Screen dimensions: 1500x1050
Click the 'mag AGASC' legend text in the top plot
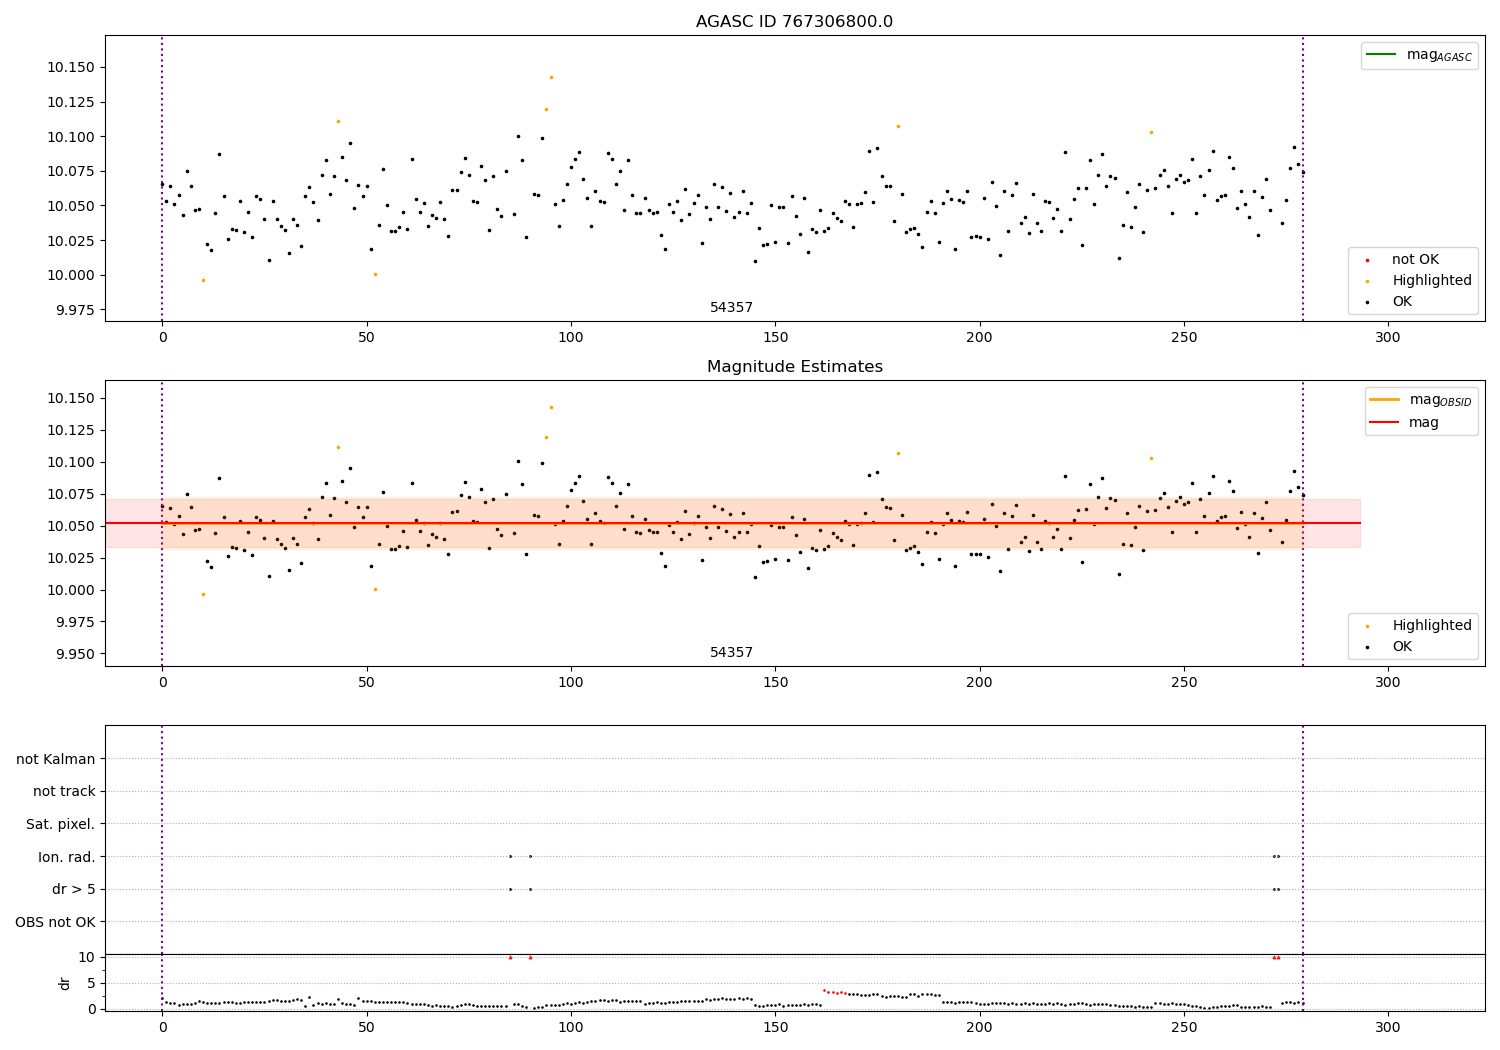[1439, 55]
